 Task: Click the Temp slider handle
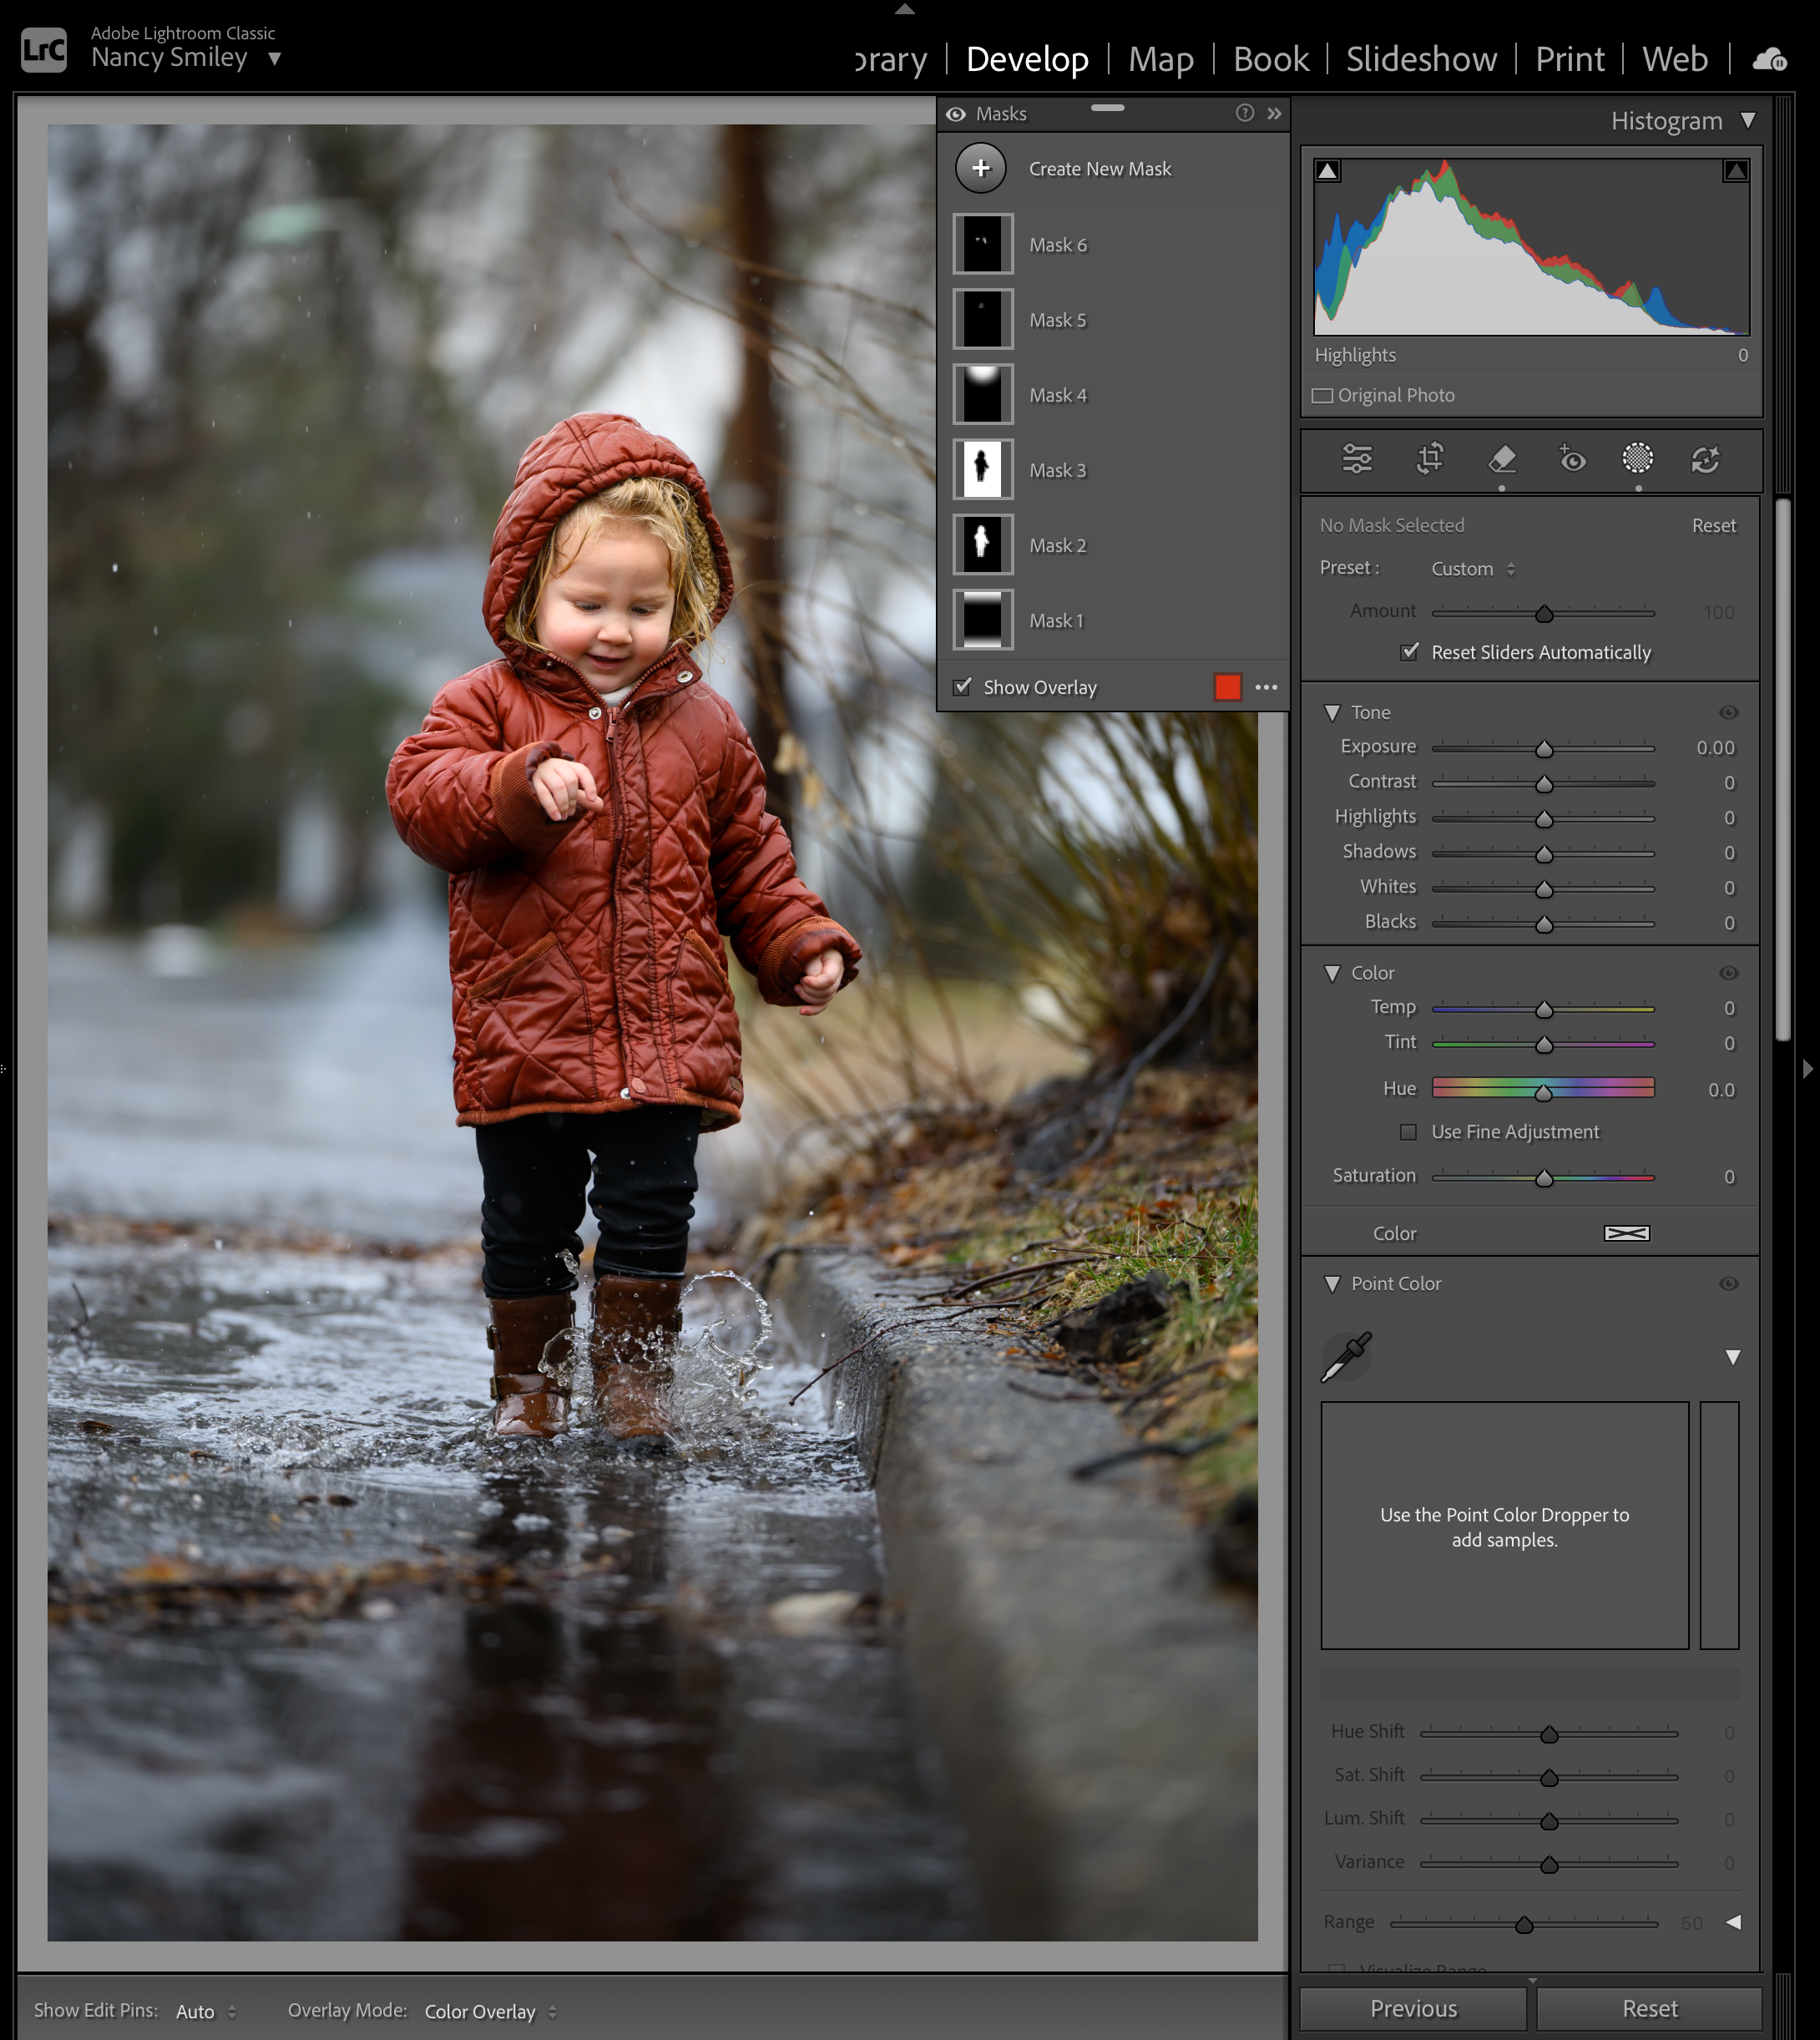coord(1544,1010)
